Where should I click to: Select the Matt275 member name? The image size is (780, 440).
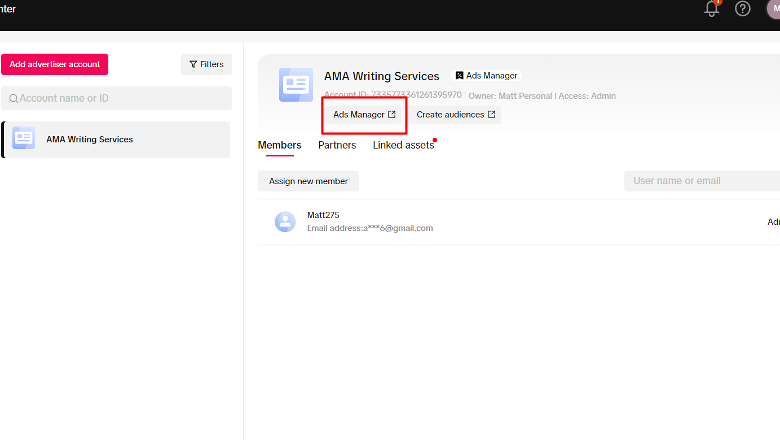(x=323, y=215)
